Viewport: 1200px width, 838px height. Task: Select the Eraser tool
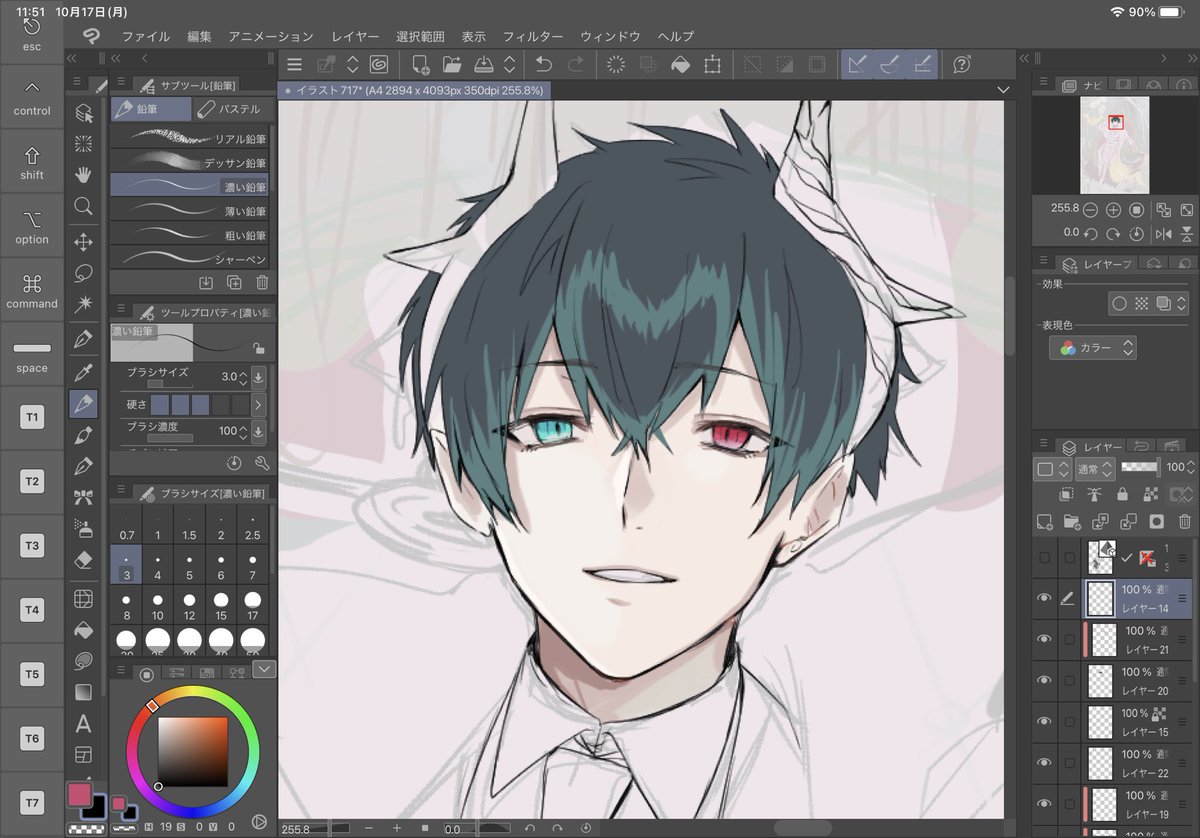pyautogui.click(x=84, y=560)
